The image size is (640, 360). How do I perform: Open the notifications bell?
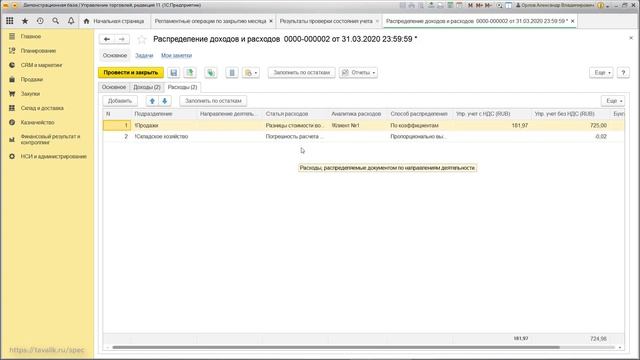[71, 21]
